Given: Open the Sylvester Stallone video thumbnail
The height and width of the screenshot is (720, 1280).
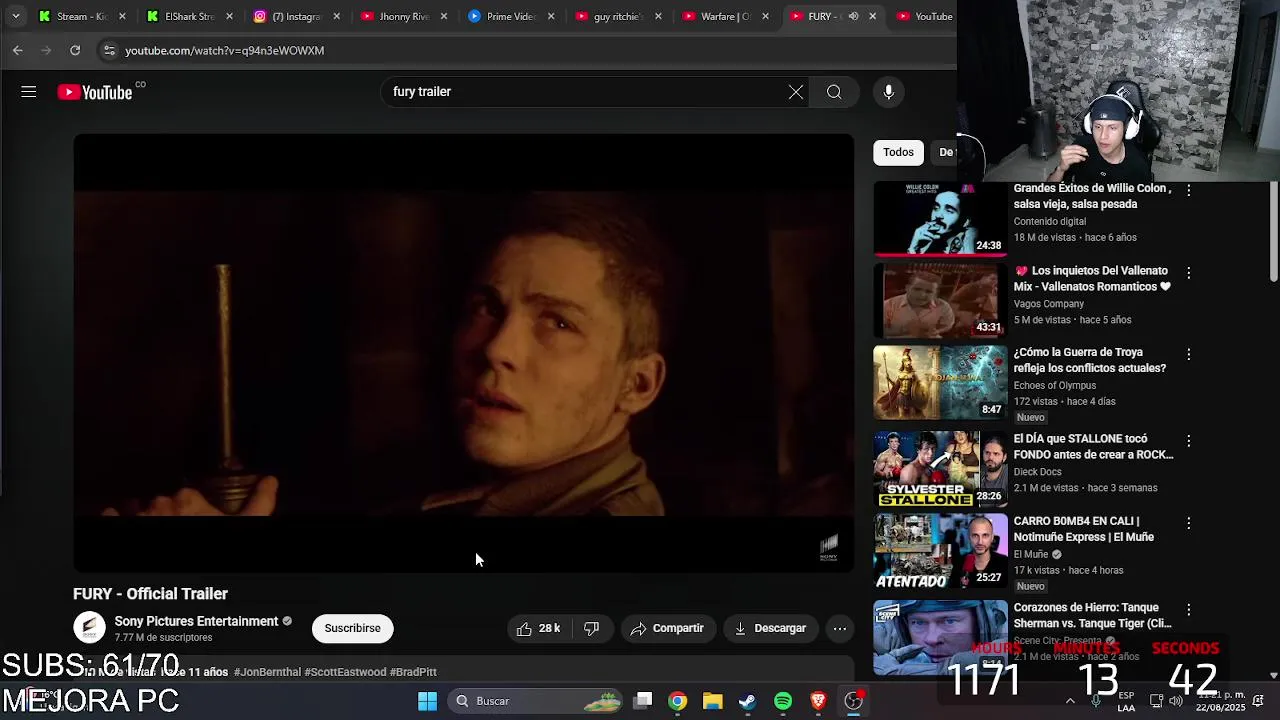Looking at the screenshot, I should pyautogui.click(x=940, y=470).
